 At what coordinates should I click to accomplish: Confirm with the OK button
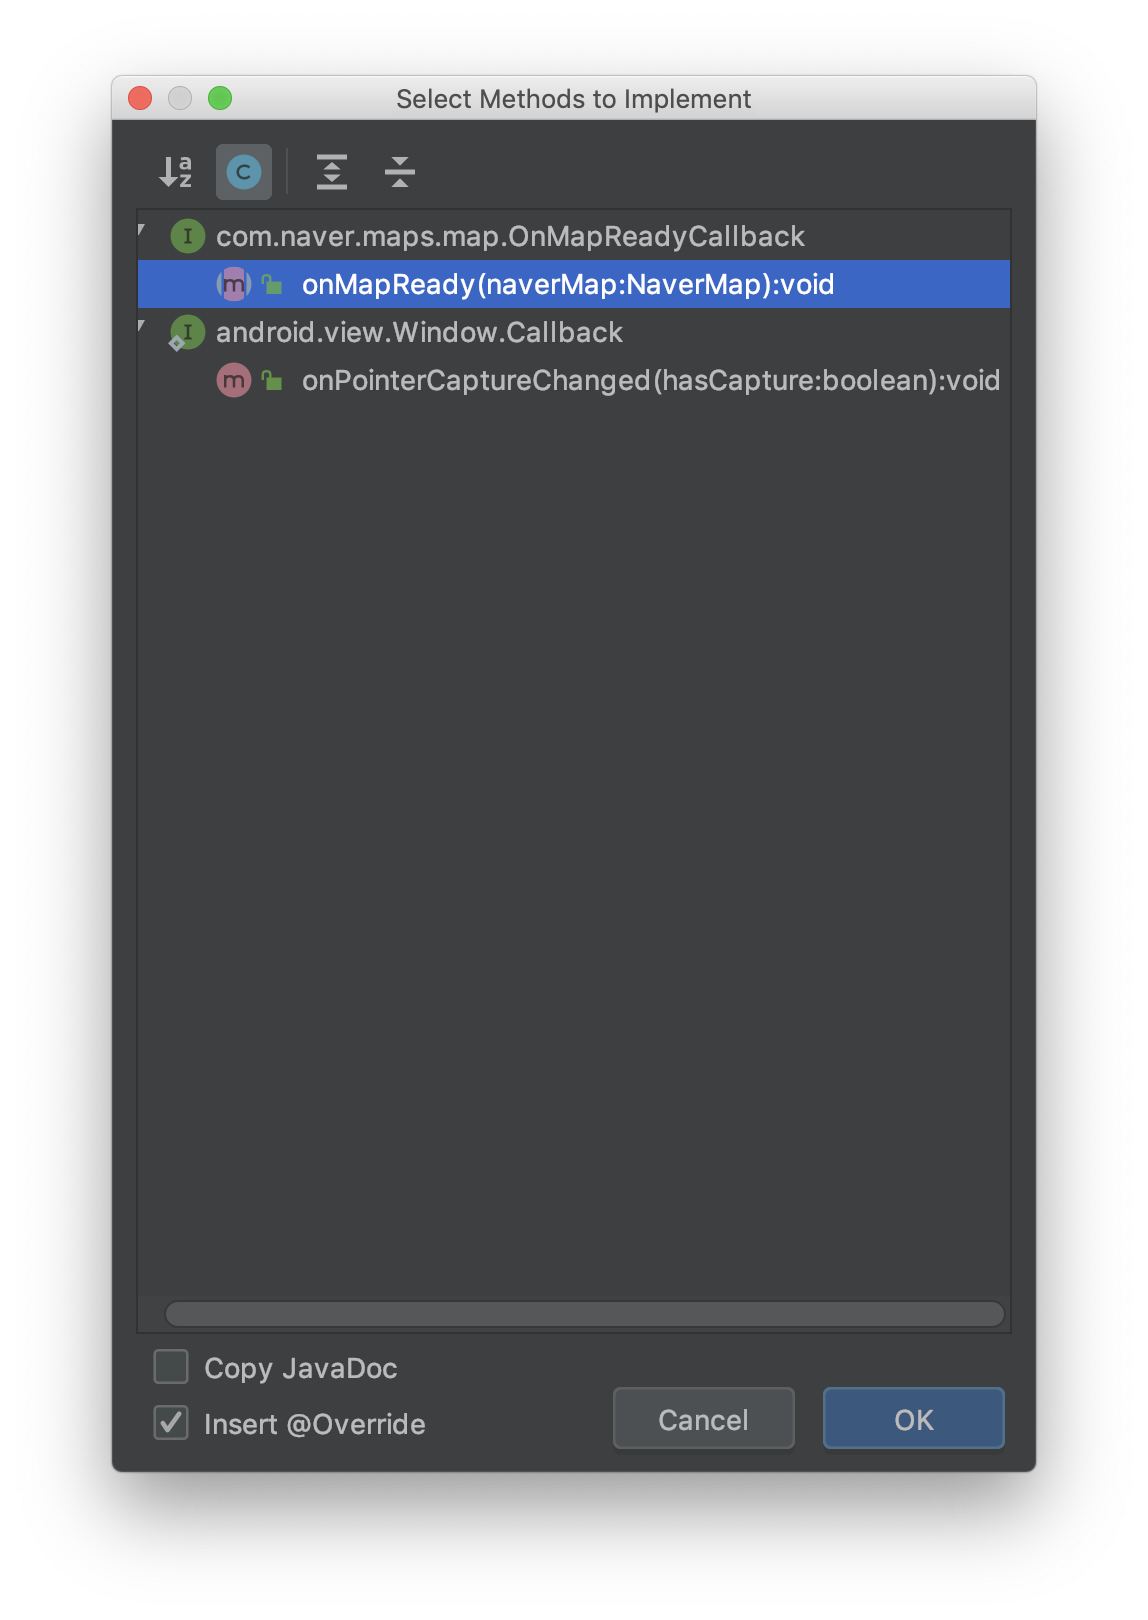914,1418
